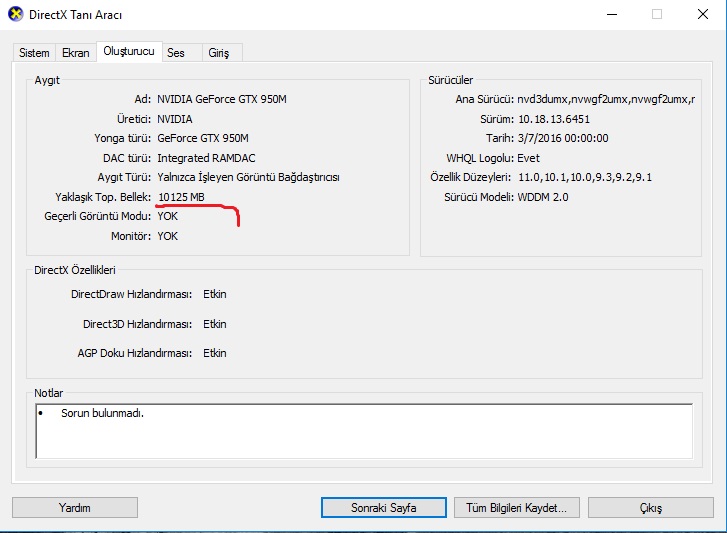This screenshot has height=533, width=727.
Task: Click the Direct3D Hızlandırması 'Etkin' value
Action: coord(215,324)
